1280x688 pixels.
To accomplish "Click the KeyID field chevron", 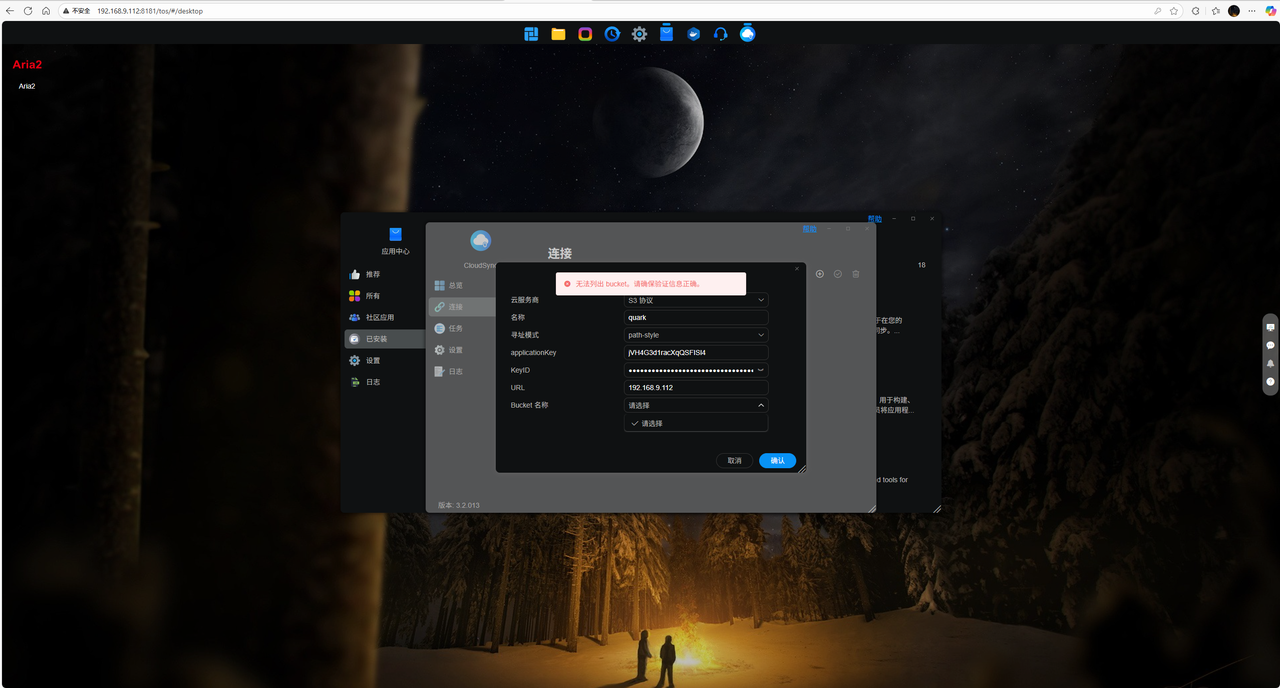I will click(761, 370).
